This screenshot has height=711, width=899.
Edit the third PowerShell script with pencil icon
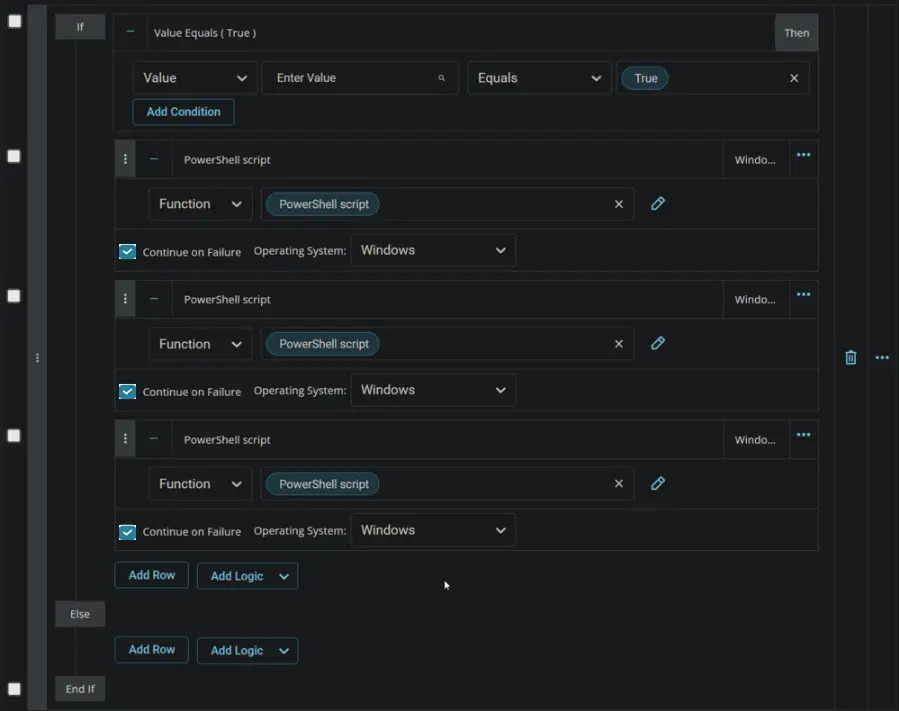[658, 483]
